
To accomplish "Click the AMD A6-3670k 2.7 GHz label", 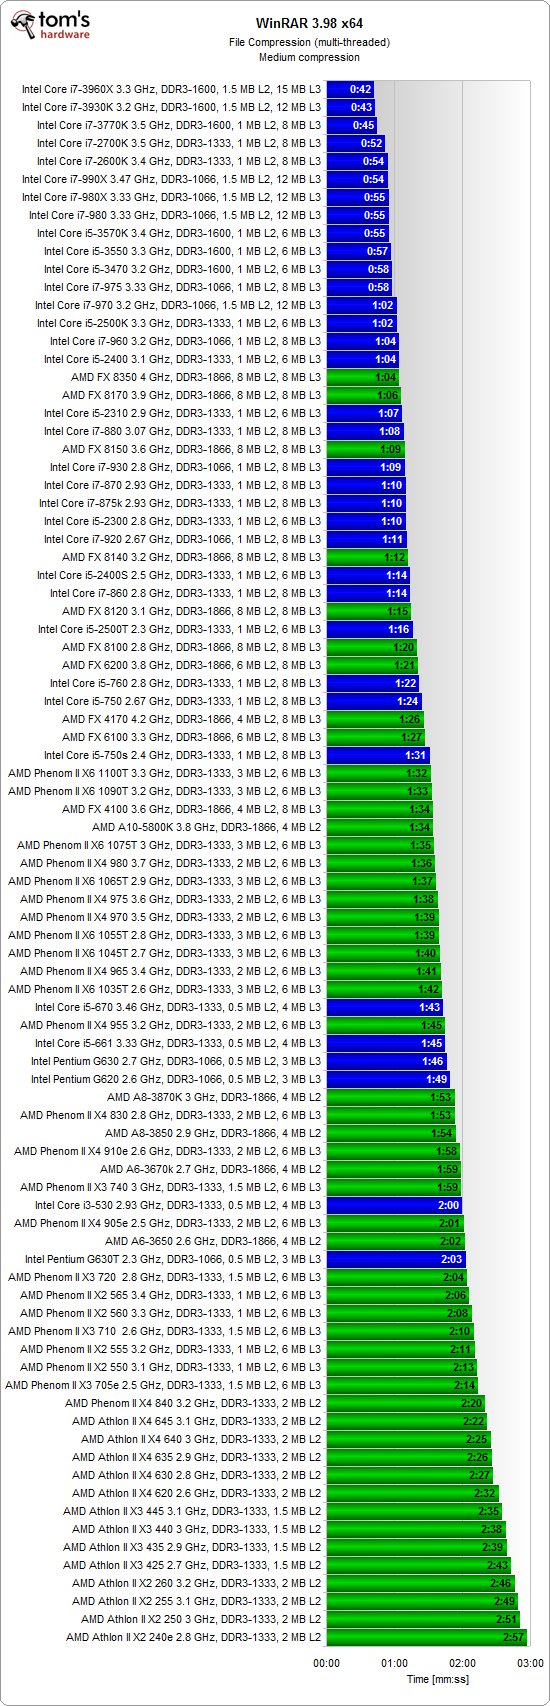I will 211,1169.
